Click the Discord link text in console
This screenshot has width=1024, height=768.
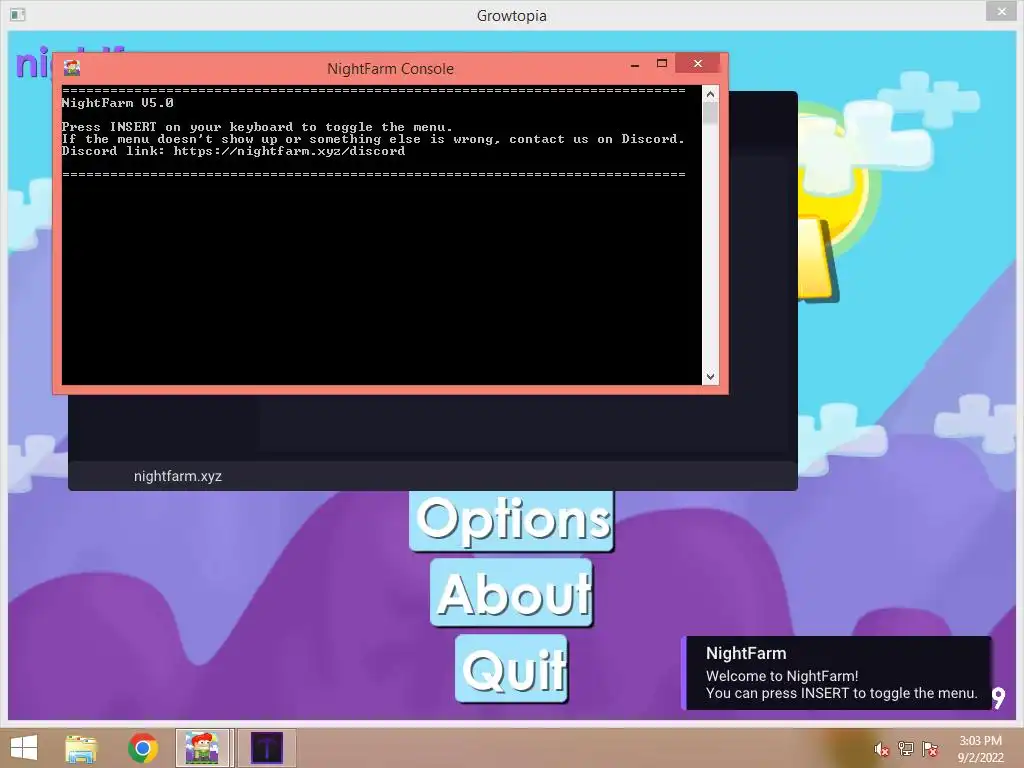[x=289, y=151]
